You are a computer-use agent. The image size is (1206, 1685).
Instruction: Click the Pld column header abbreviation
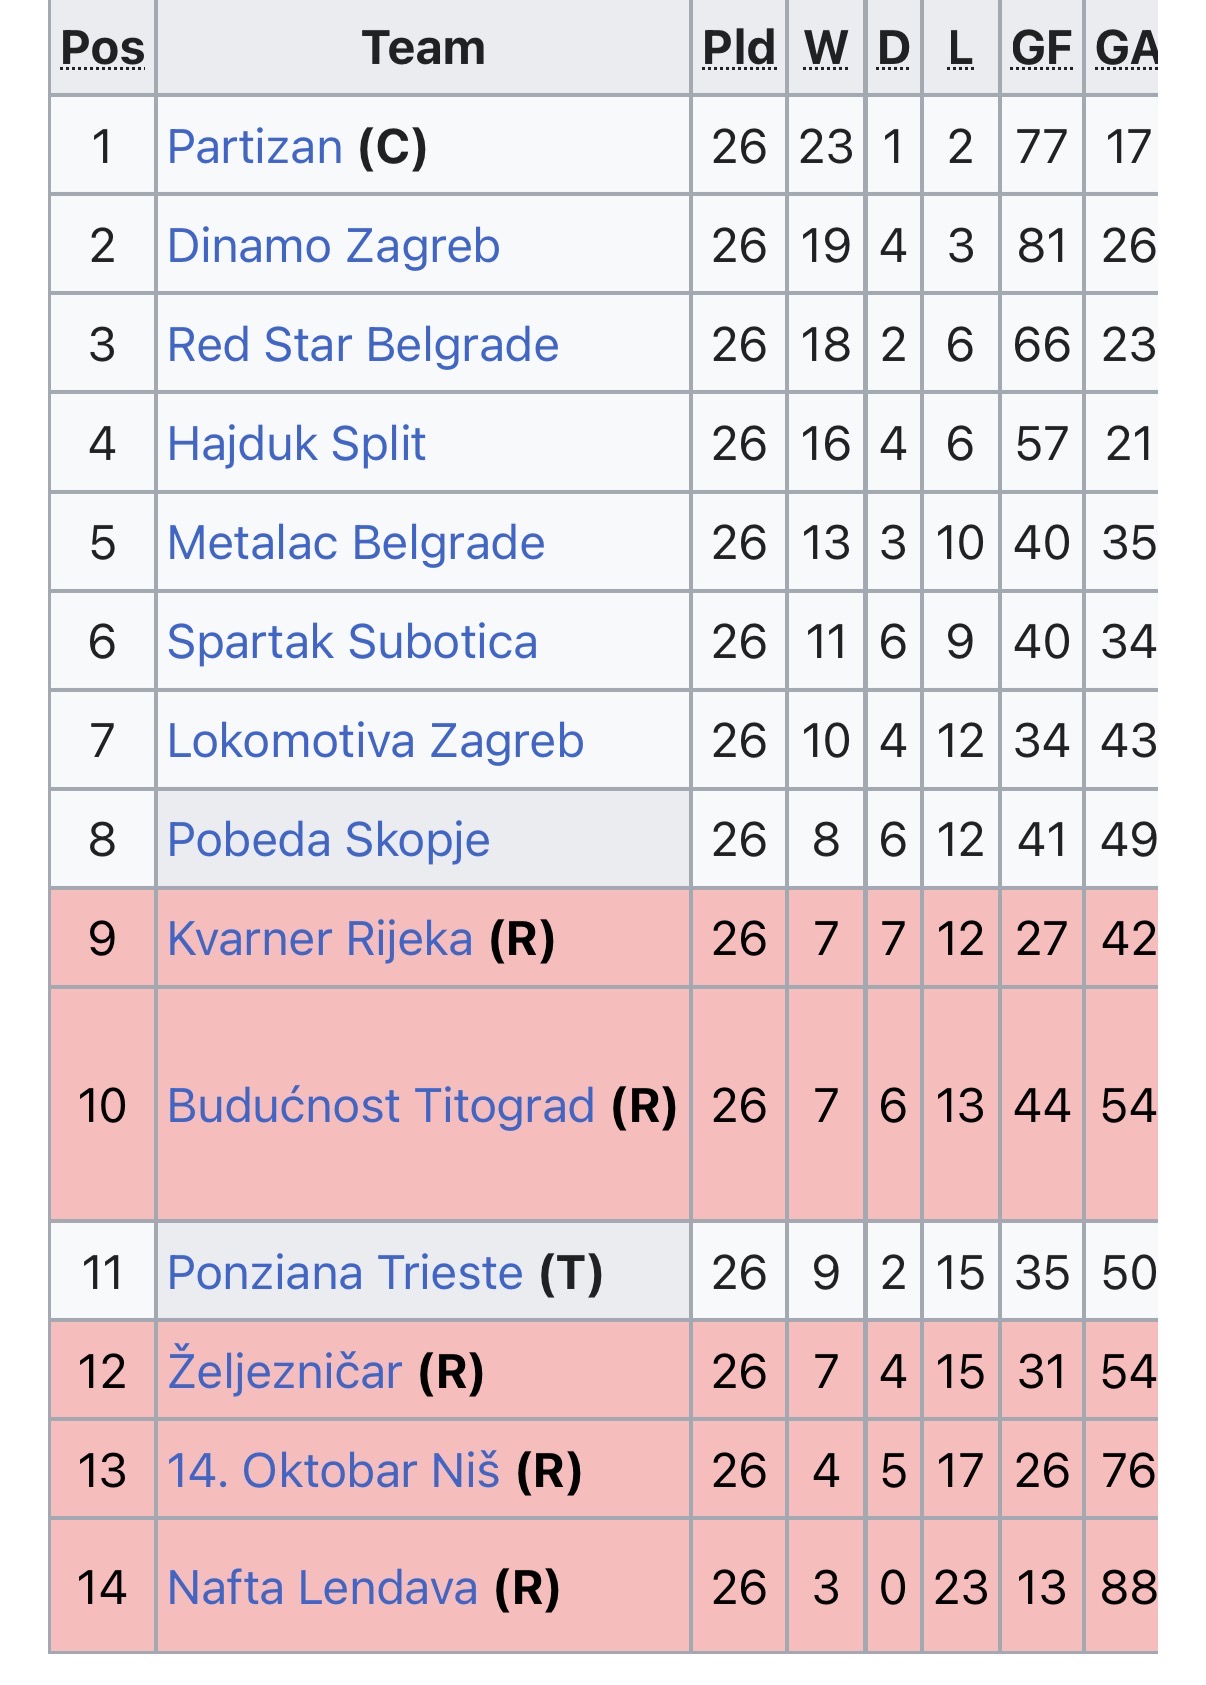[x=739, y=48]
